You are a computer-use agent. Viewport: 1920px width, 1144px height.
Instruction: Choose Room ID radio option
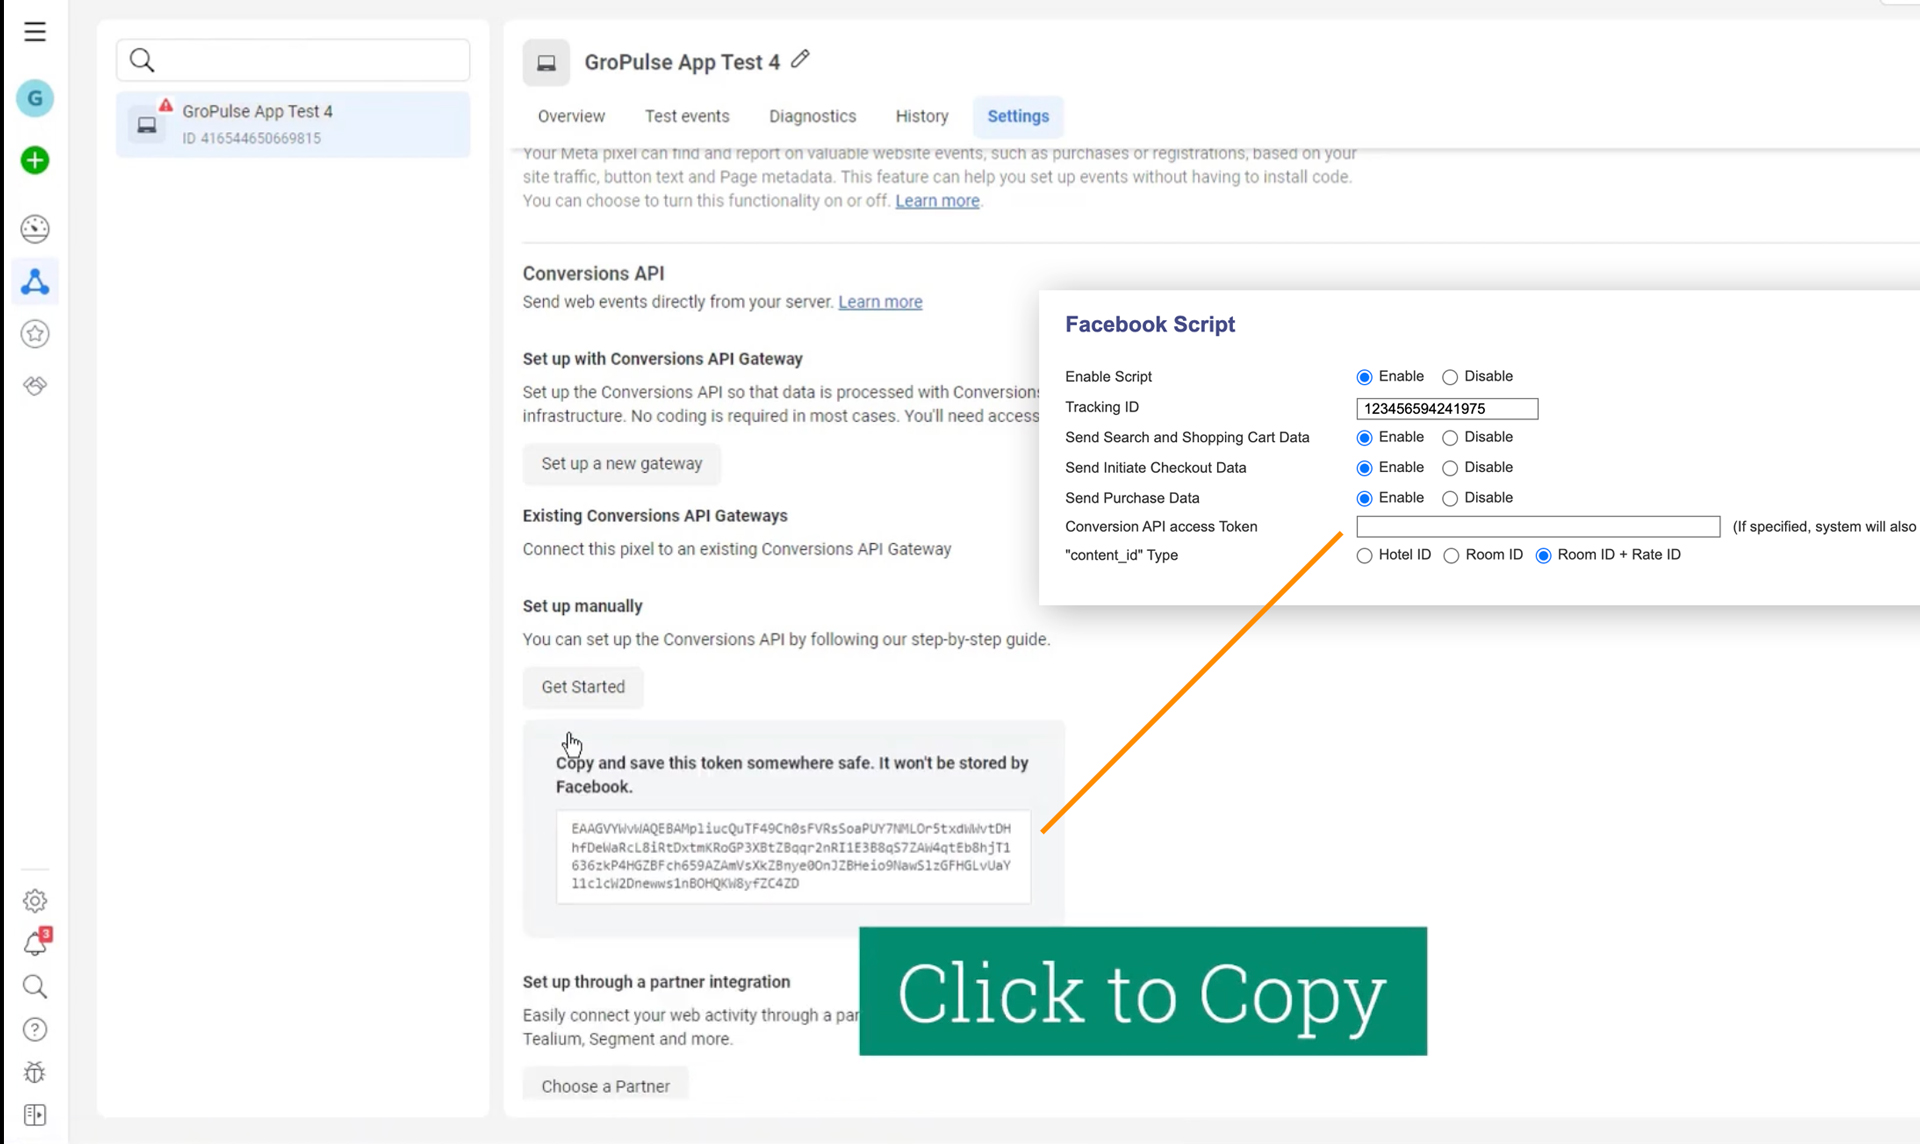[1451, 556]
